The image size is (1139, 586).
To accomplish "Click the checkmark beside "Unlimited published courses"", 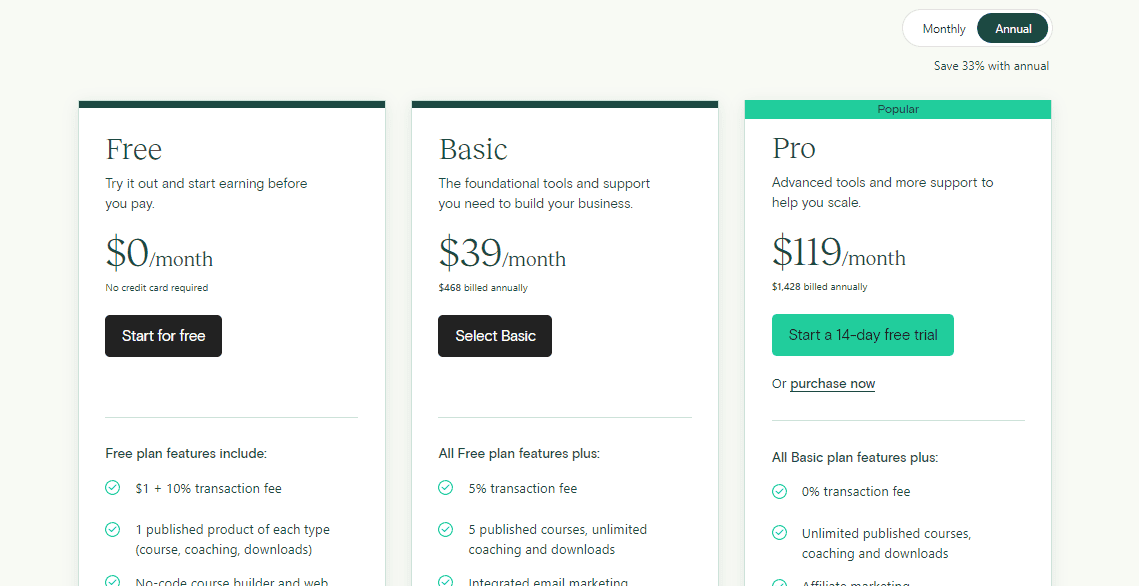I will pyautogui.click(x=779, y=533).
